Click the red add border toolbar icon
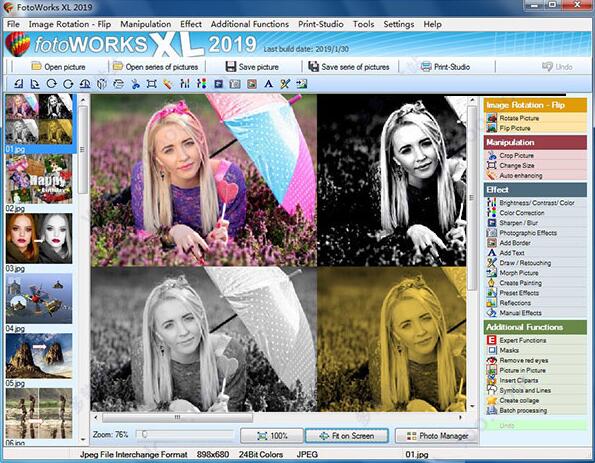The height and width of the screenshot is (463, 595). (252, 83)
